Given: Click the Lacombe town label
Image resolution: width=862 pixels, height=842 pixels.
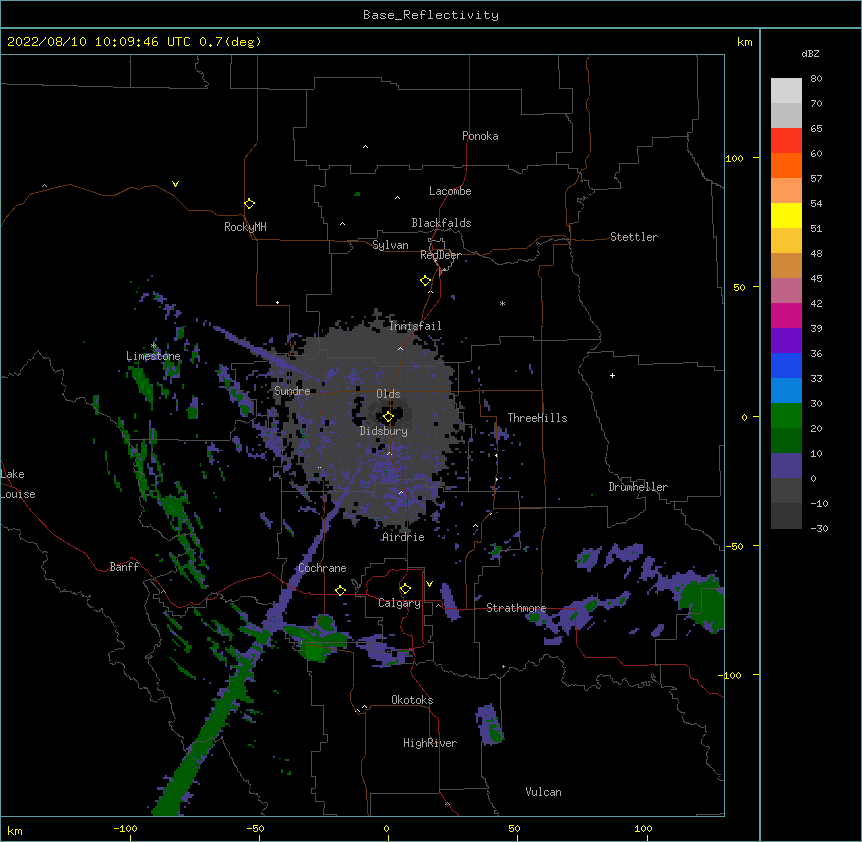Looking at the screenshot, I should tap(450, 191).
